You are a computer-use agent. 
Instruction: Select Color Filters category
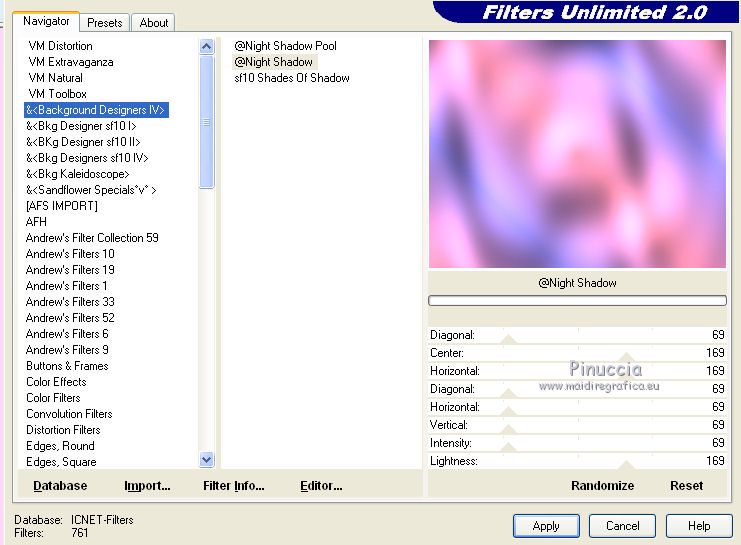click(x=53, y=398)
